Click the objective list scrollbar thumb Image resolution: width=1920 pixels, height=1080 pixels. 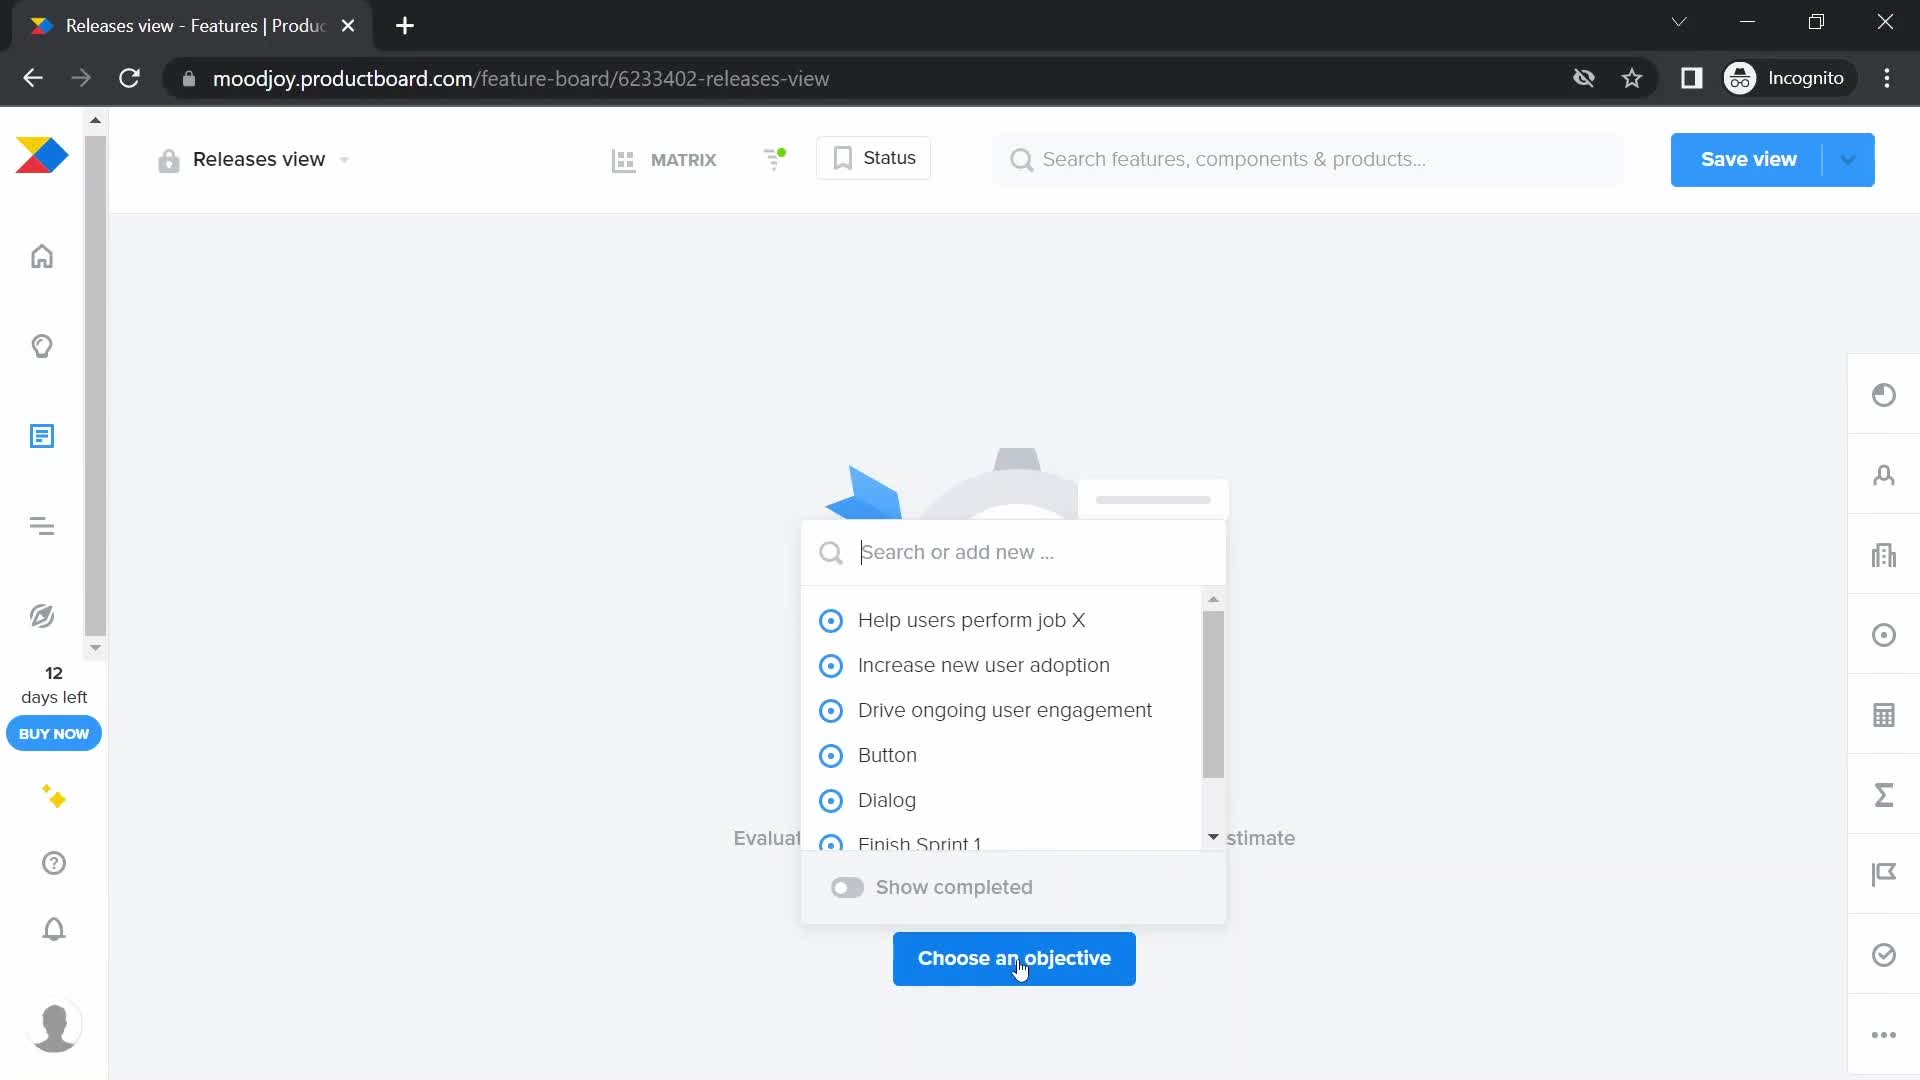point(1213,695)
